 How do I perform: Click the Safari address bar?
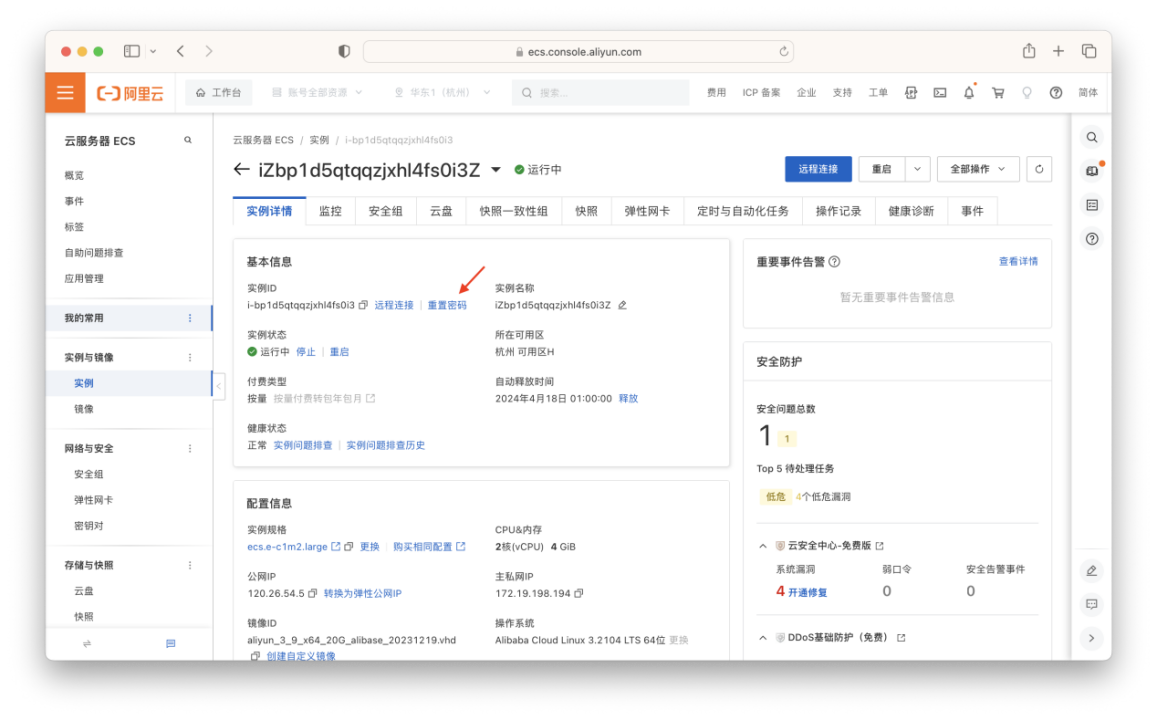tap(578, 52)
